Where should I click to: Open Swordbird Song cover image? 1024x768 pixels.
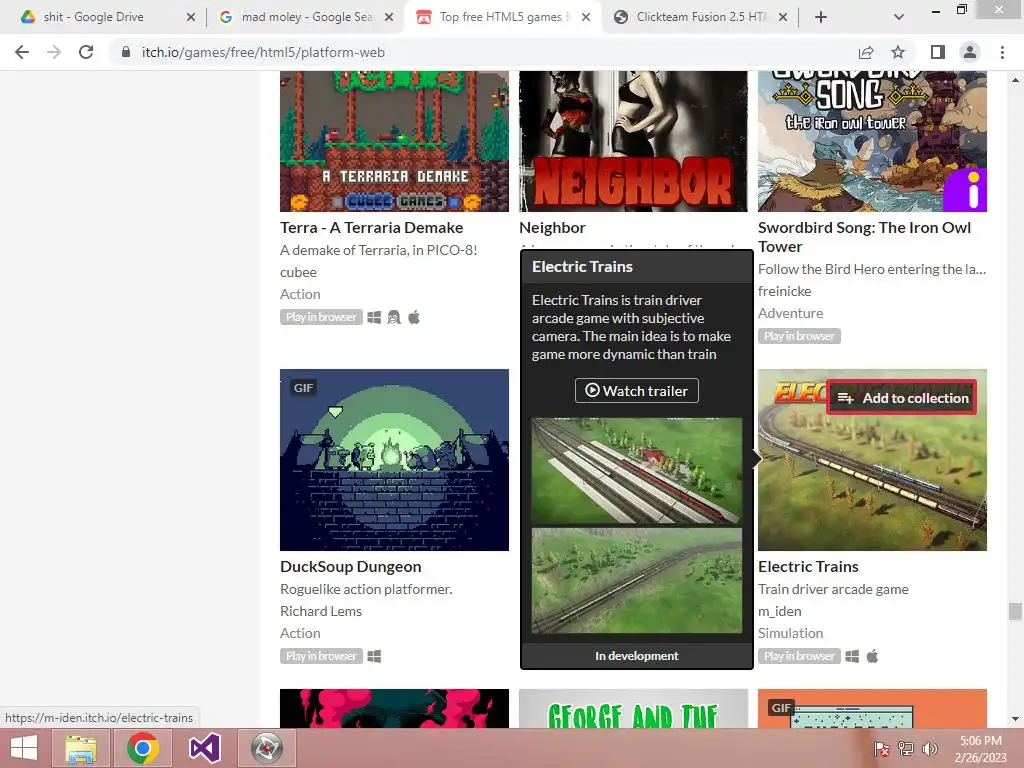[x=872, y=141]
